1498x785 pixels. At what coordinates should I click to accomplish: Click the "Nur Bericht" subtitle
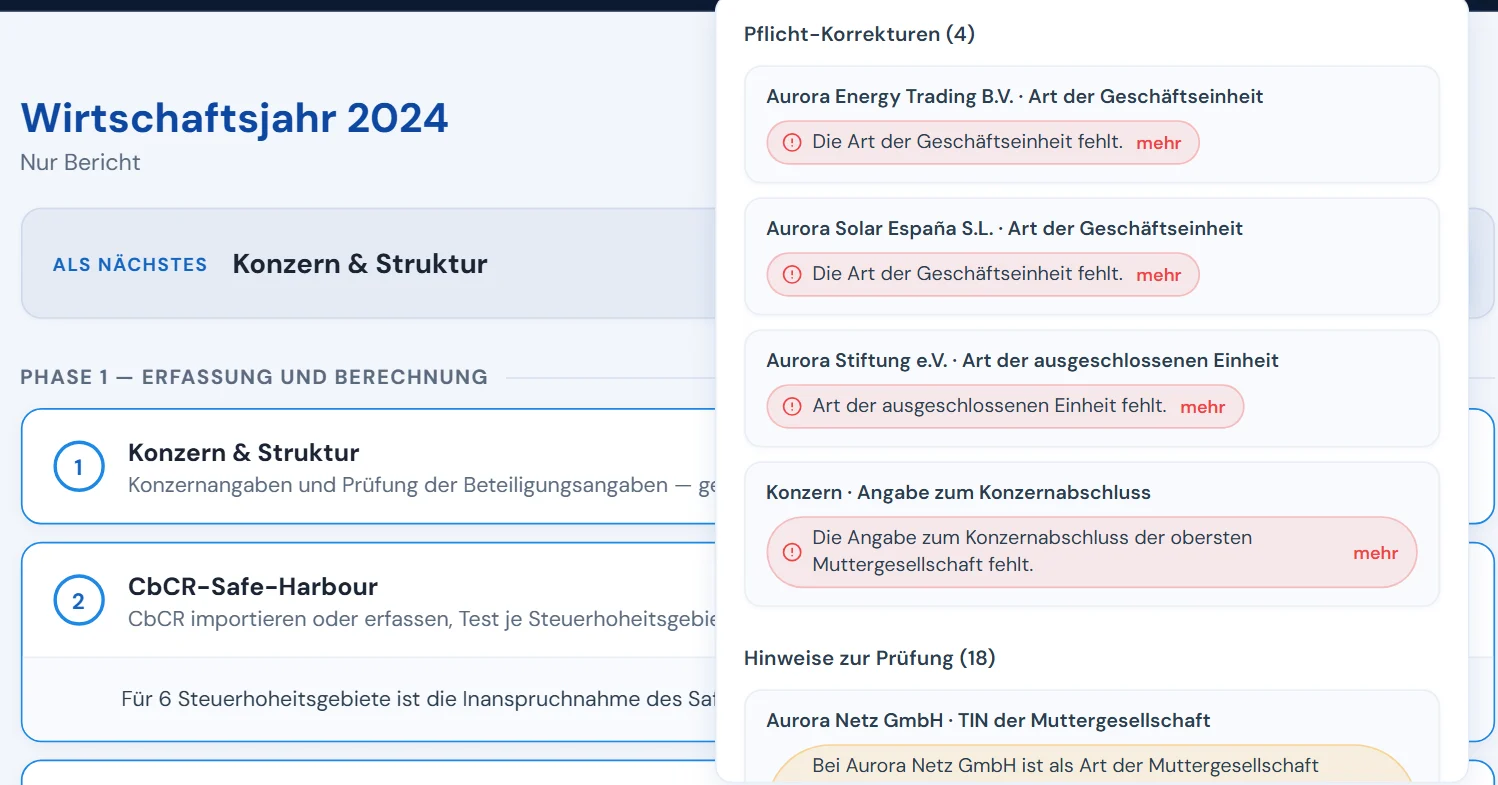81,162
